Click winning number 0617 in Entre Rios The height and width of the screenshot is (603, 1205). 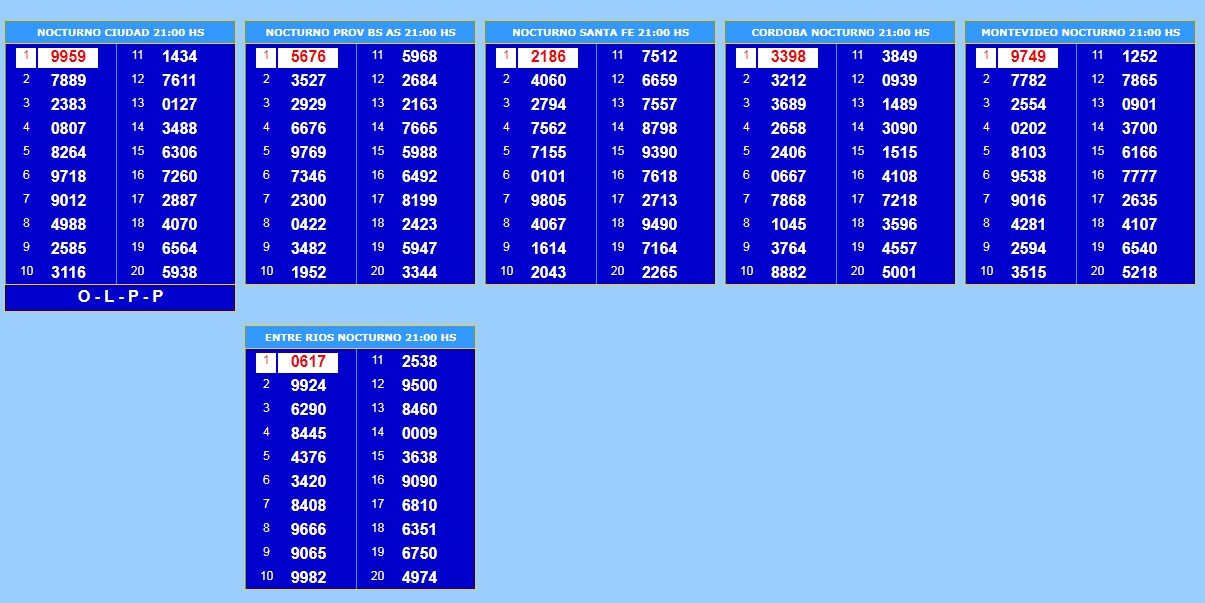pyautogui.click(x=308, y=362)
